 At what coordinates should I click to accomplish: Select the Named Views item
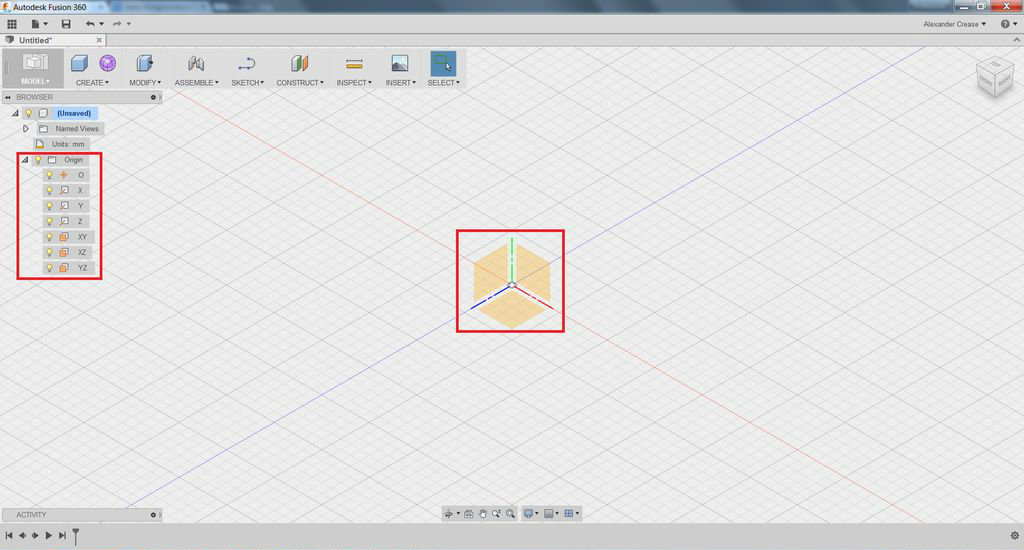click(x=76, y=129)
